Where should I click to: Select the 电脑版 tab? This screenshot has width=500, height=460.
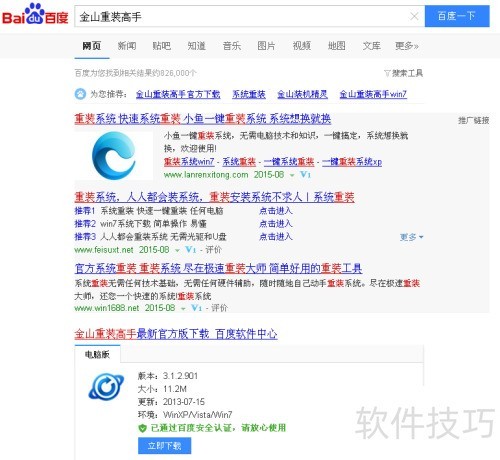click(97, 354)
